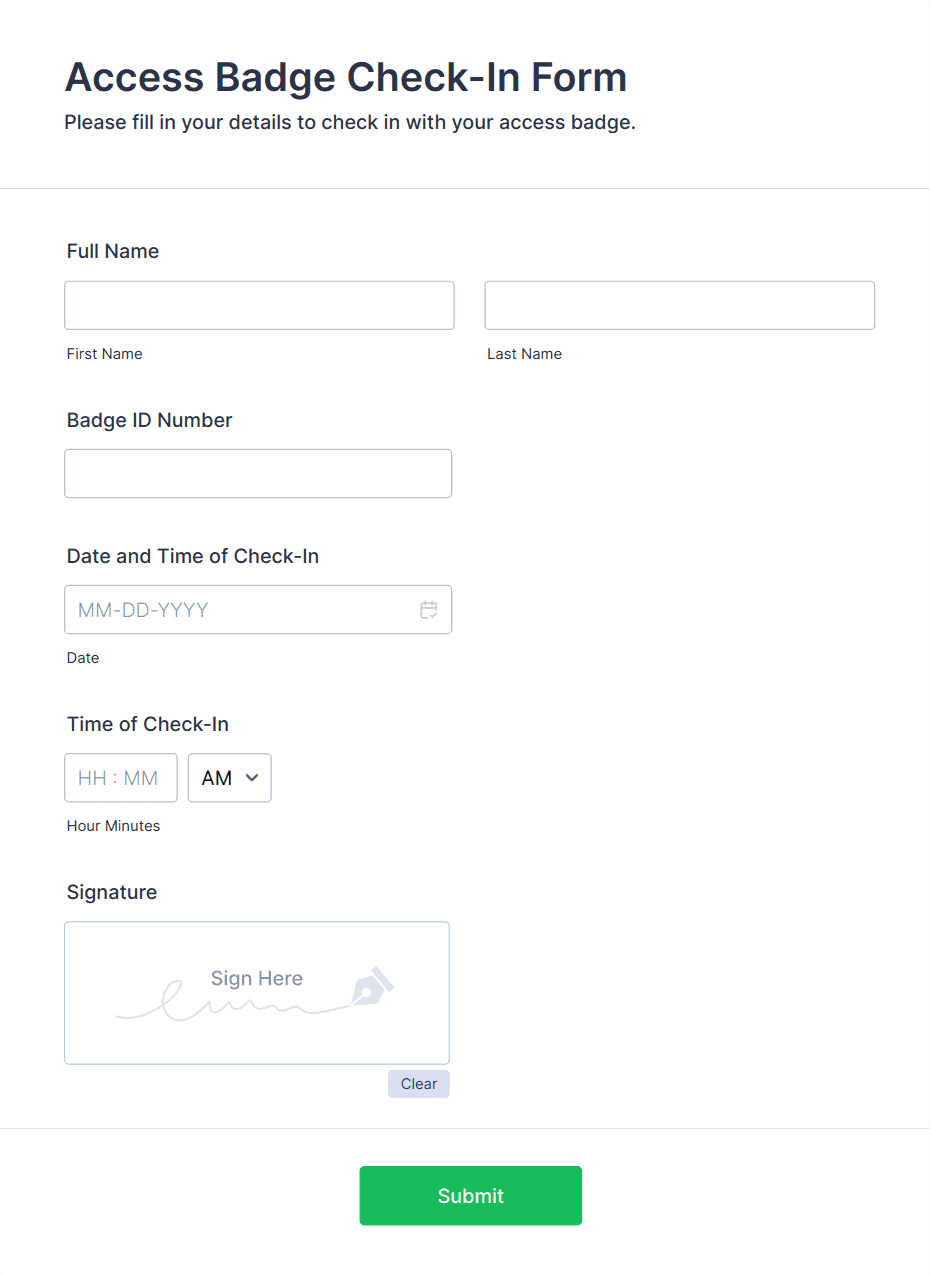The image size is (930, 1275).
Task: Click the Access Badge Check-In Form heading
Action: (345, 77)
